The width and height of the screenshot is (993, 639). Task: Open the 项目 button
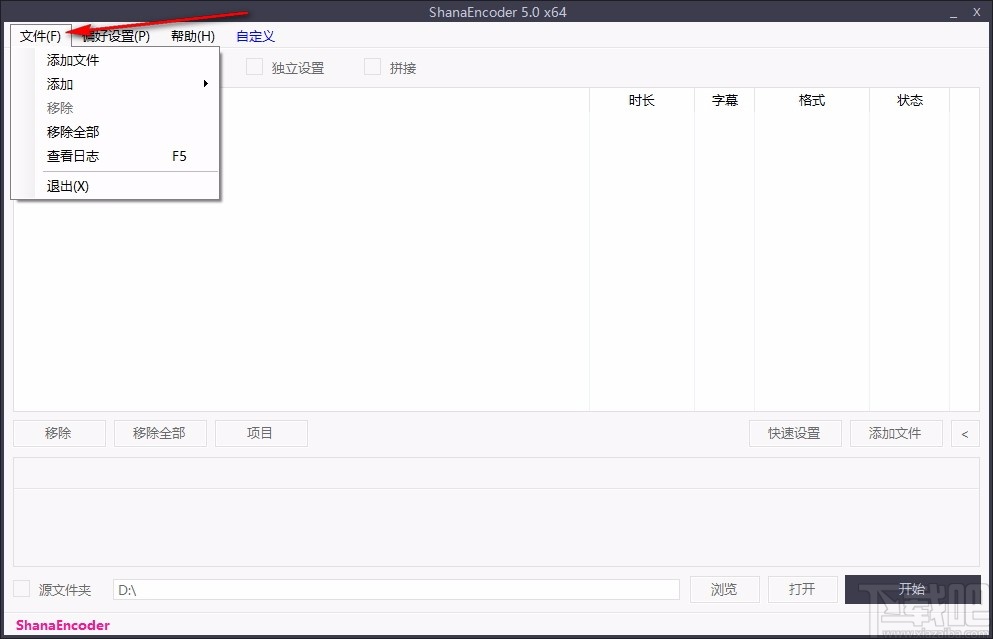261,432
